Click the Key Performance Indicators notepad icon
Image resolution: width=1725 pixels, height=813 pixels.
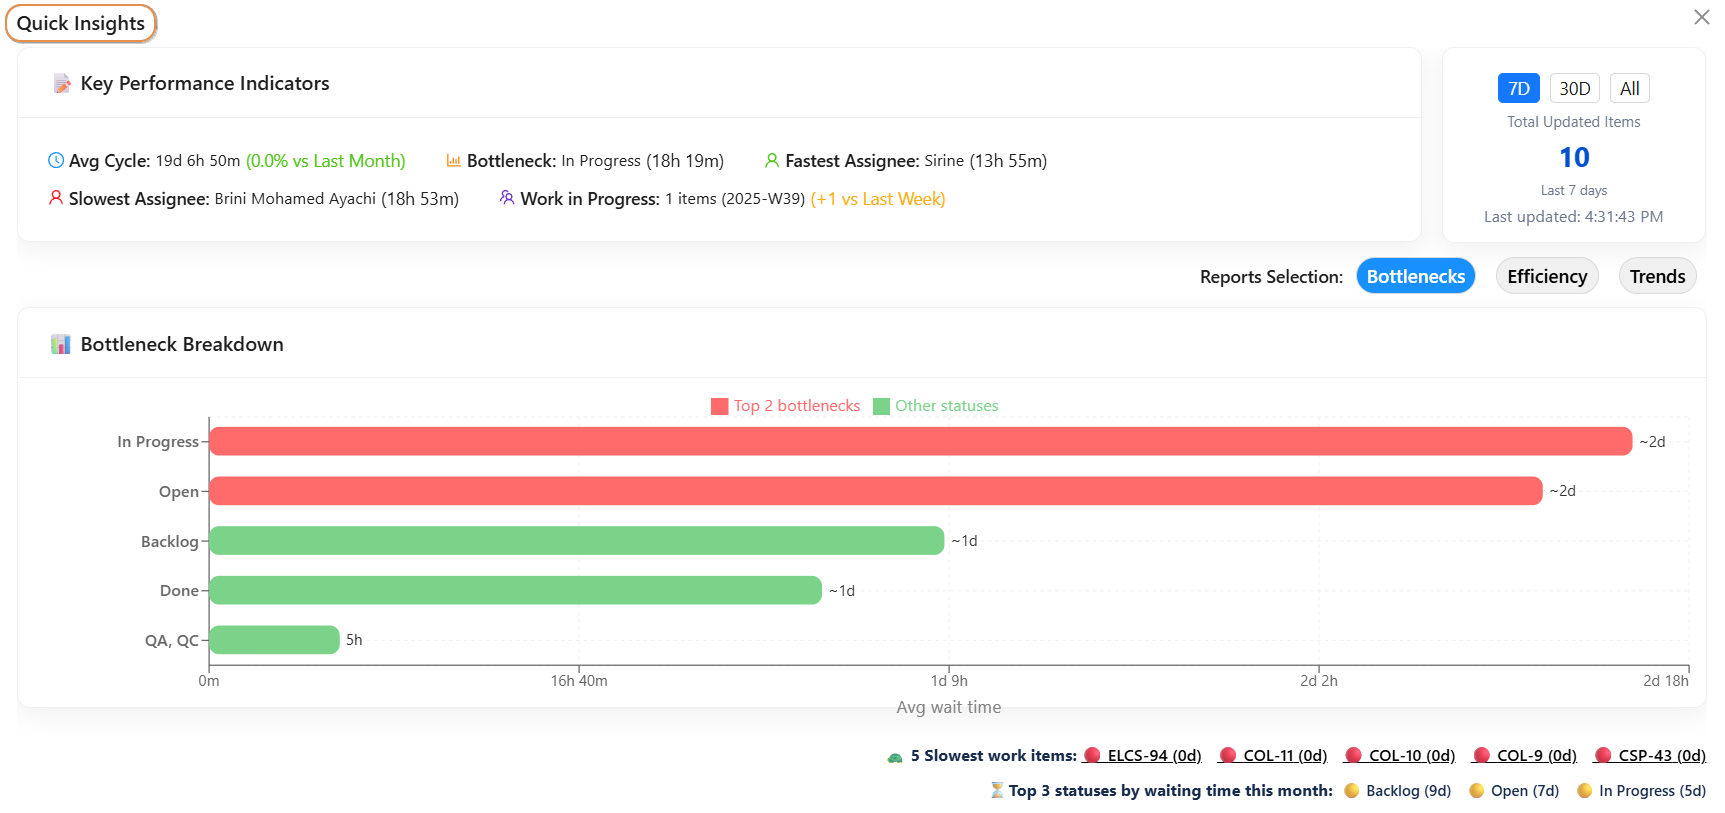[62, 84]
